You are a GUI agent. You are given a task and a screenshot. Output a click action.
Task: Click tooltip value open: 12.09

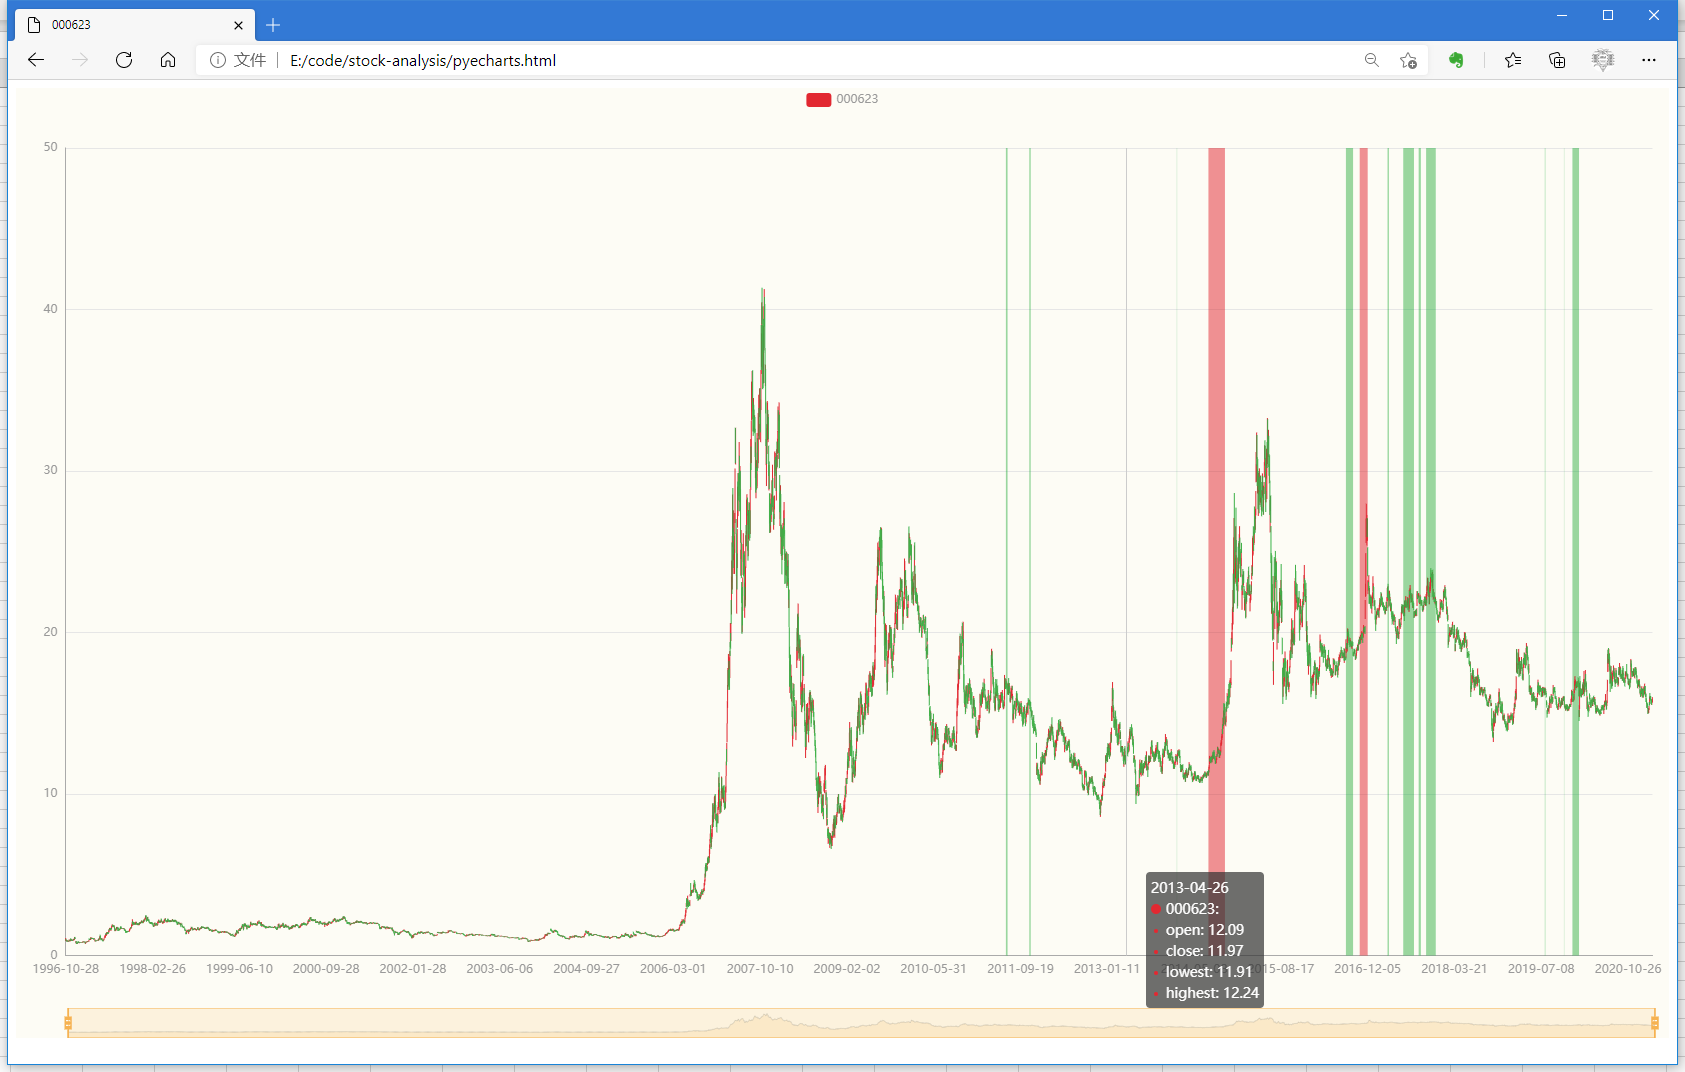pyautogui.click(x=1204, y=930)
